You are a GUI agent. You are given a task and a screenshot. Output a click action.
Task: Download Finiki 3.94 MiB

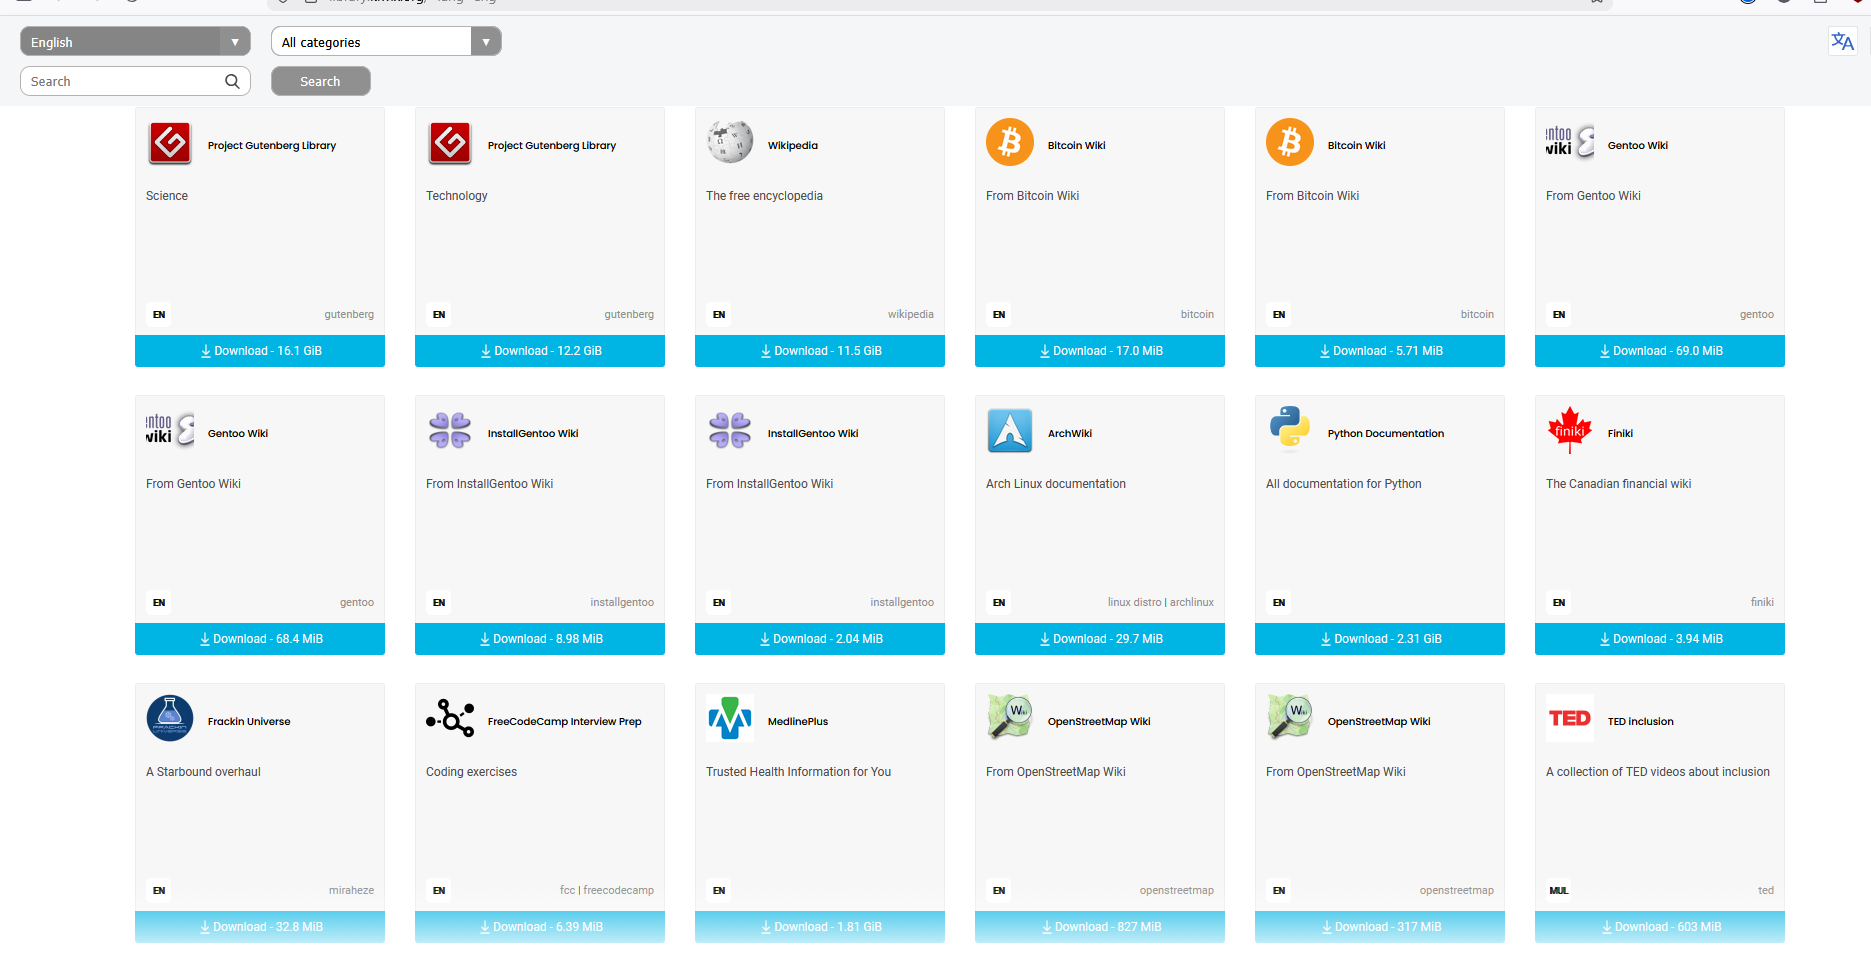1660,639
